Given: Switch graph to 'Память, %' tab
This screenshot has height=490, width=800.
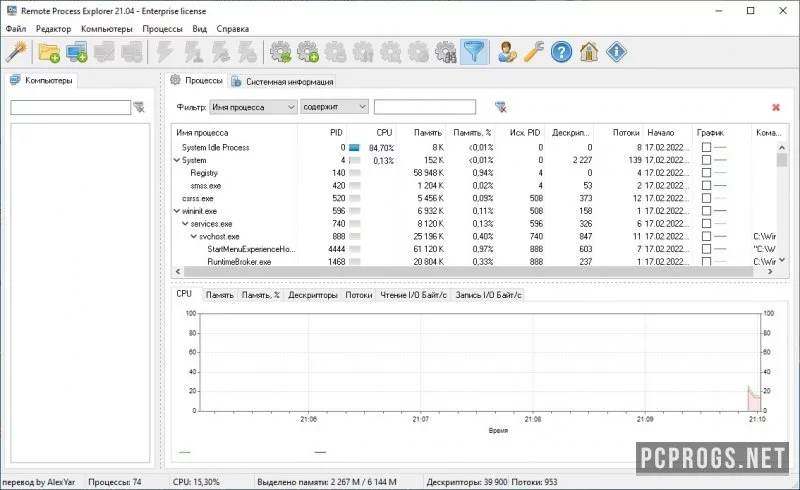Looking at the screenshot, I should click(261, 295).
